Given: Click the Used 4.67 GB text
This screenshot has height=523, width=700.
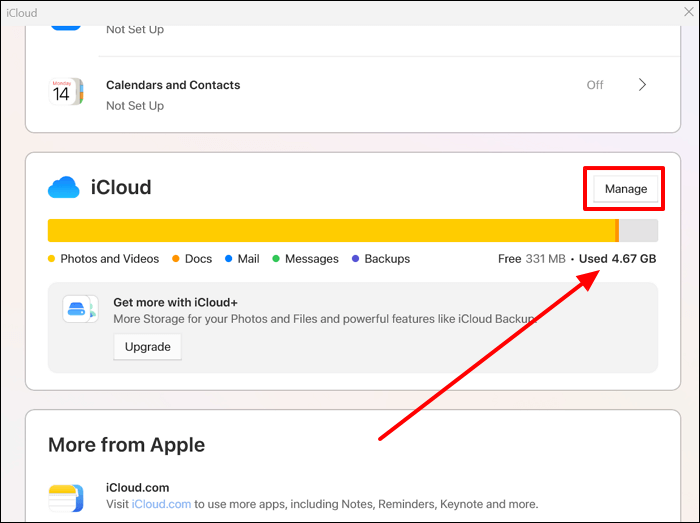Looking at the screenshot, I should (x=617, y=259).
